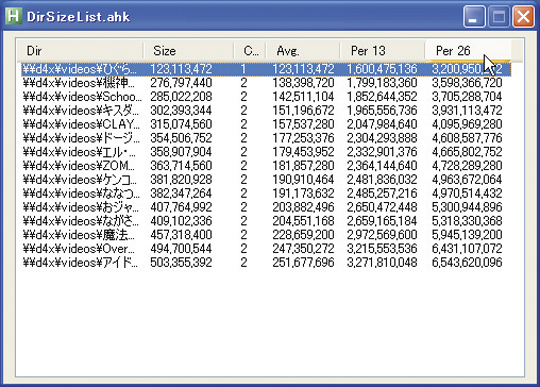
Task: Click average value 142,511,104
Action: tap(303, 97)
